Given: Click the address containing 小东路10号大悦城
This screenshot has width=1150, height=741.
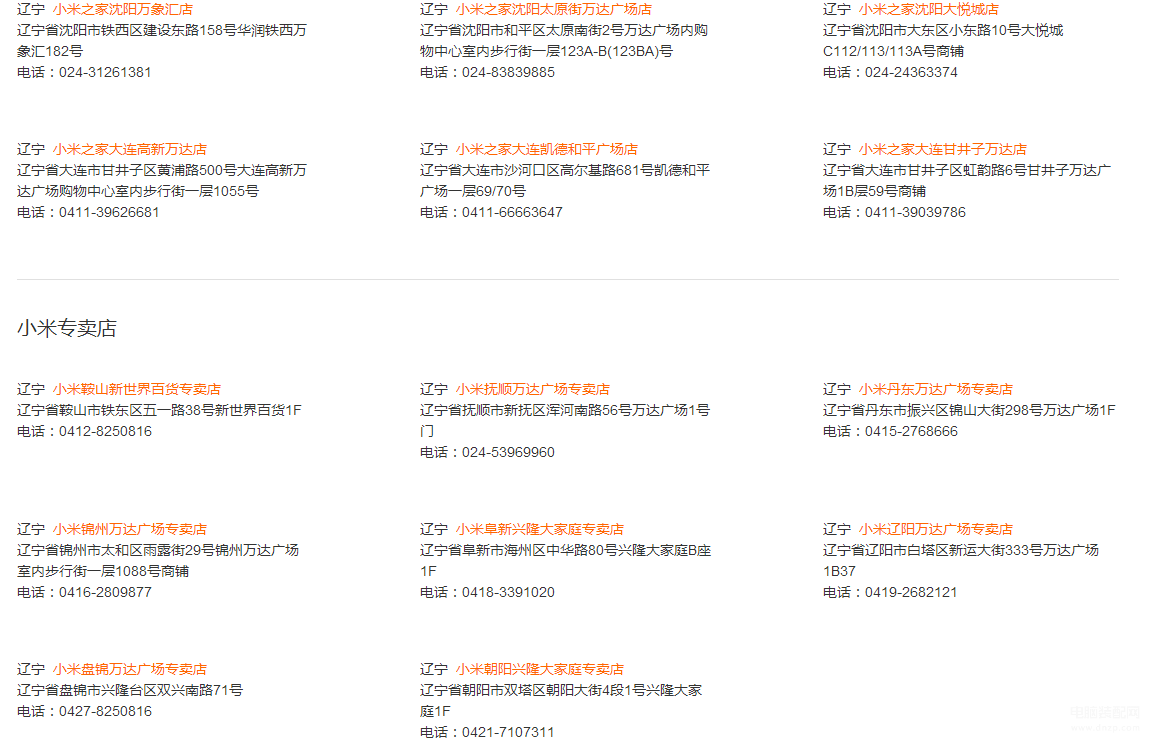Looking at the screenshot, I should click(943, 41).
